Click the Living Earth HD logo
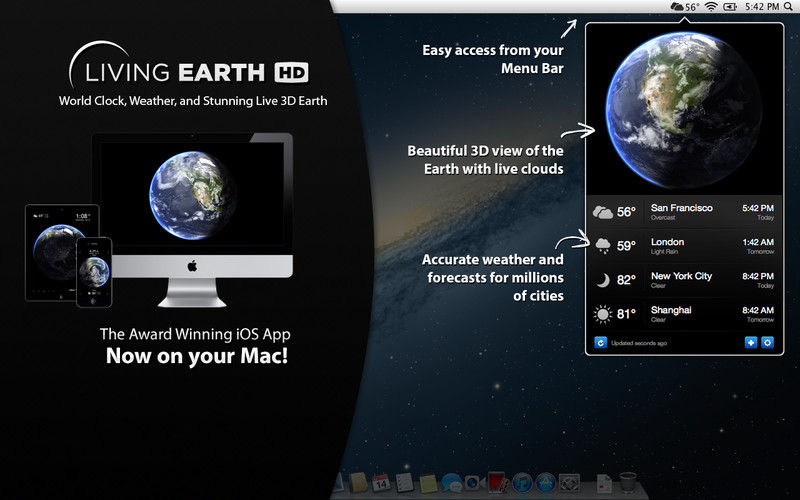This screenshot has height=500, width=800. click(x=189, y=65)
